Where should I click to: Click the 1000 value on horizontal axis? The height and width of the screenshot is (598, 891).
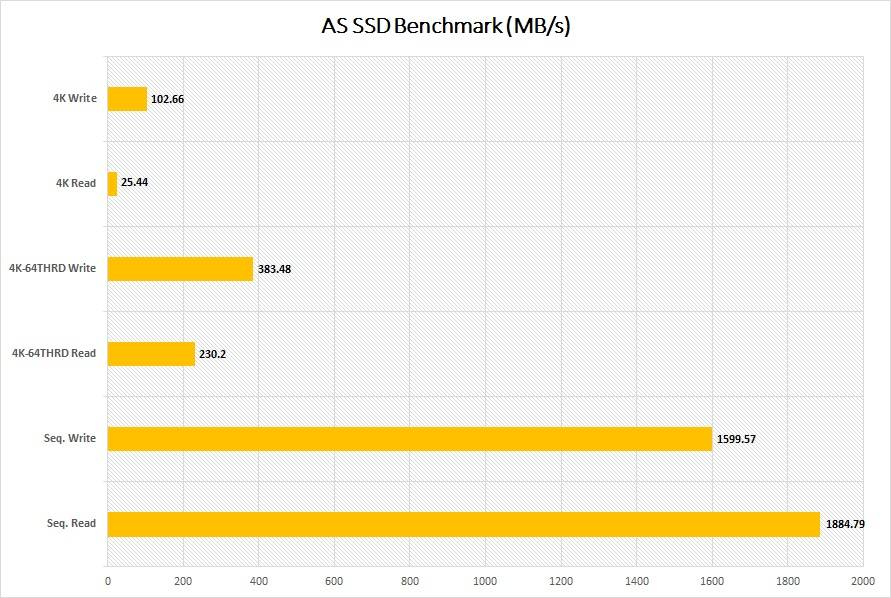pos(485,581)
